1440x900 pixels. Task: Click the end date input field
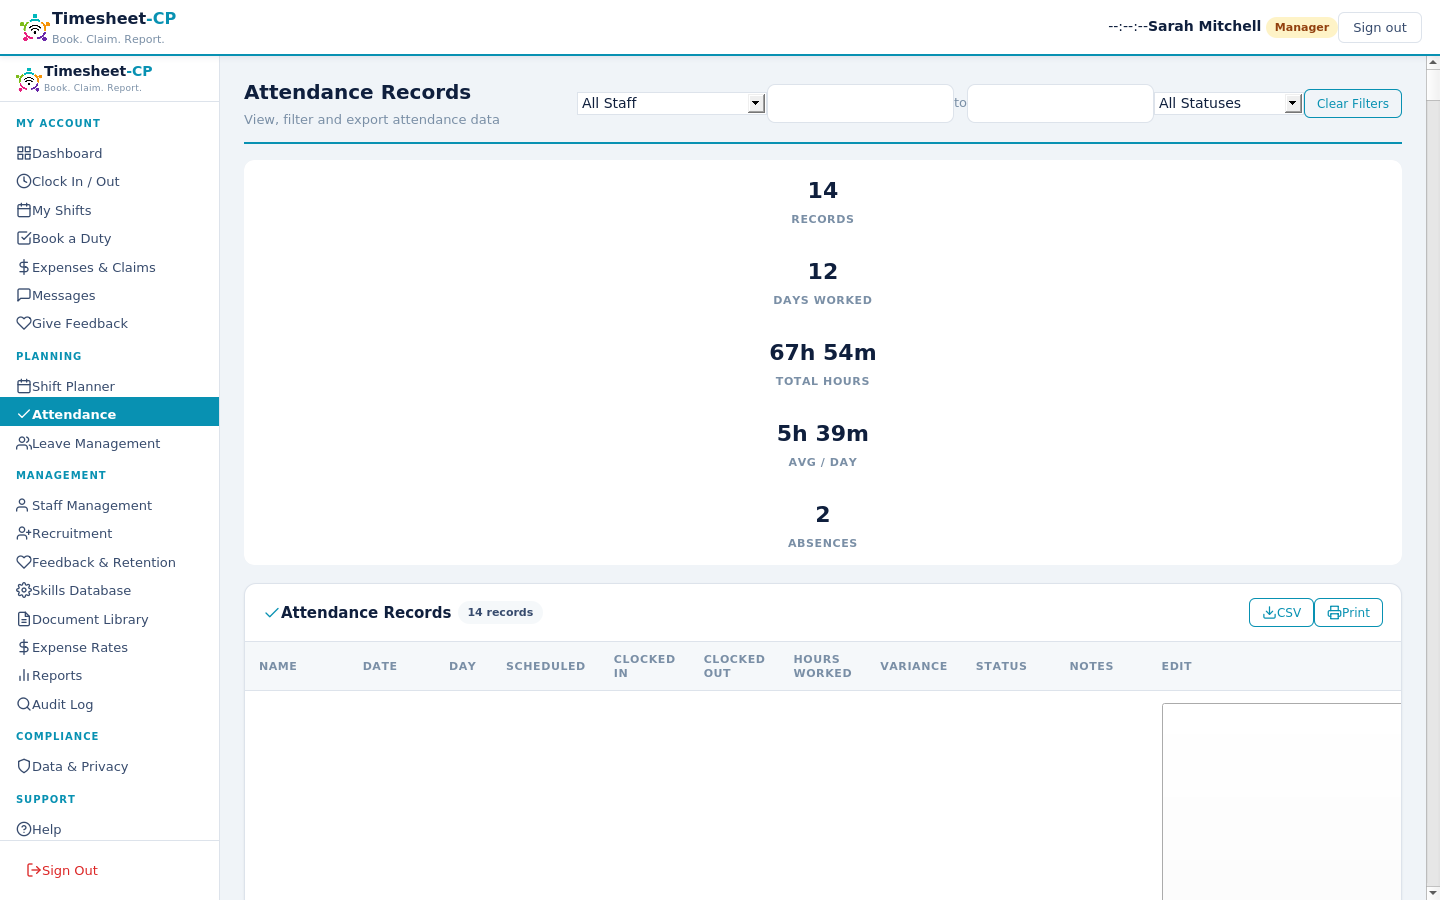[1060, 103]
